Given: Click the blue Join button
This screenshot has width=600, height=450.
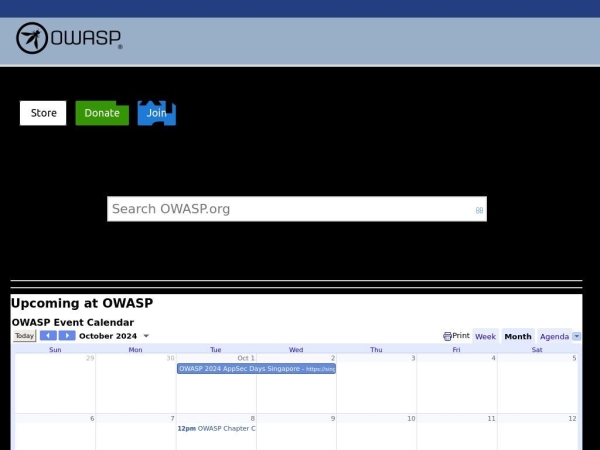Looking at the screenshot, I should pos(157,113).
